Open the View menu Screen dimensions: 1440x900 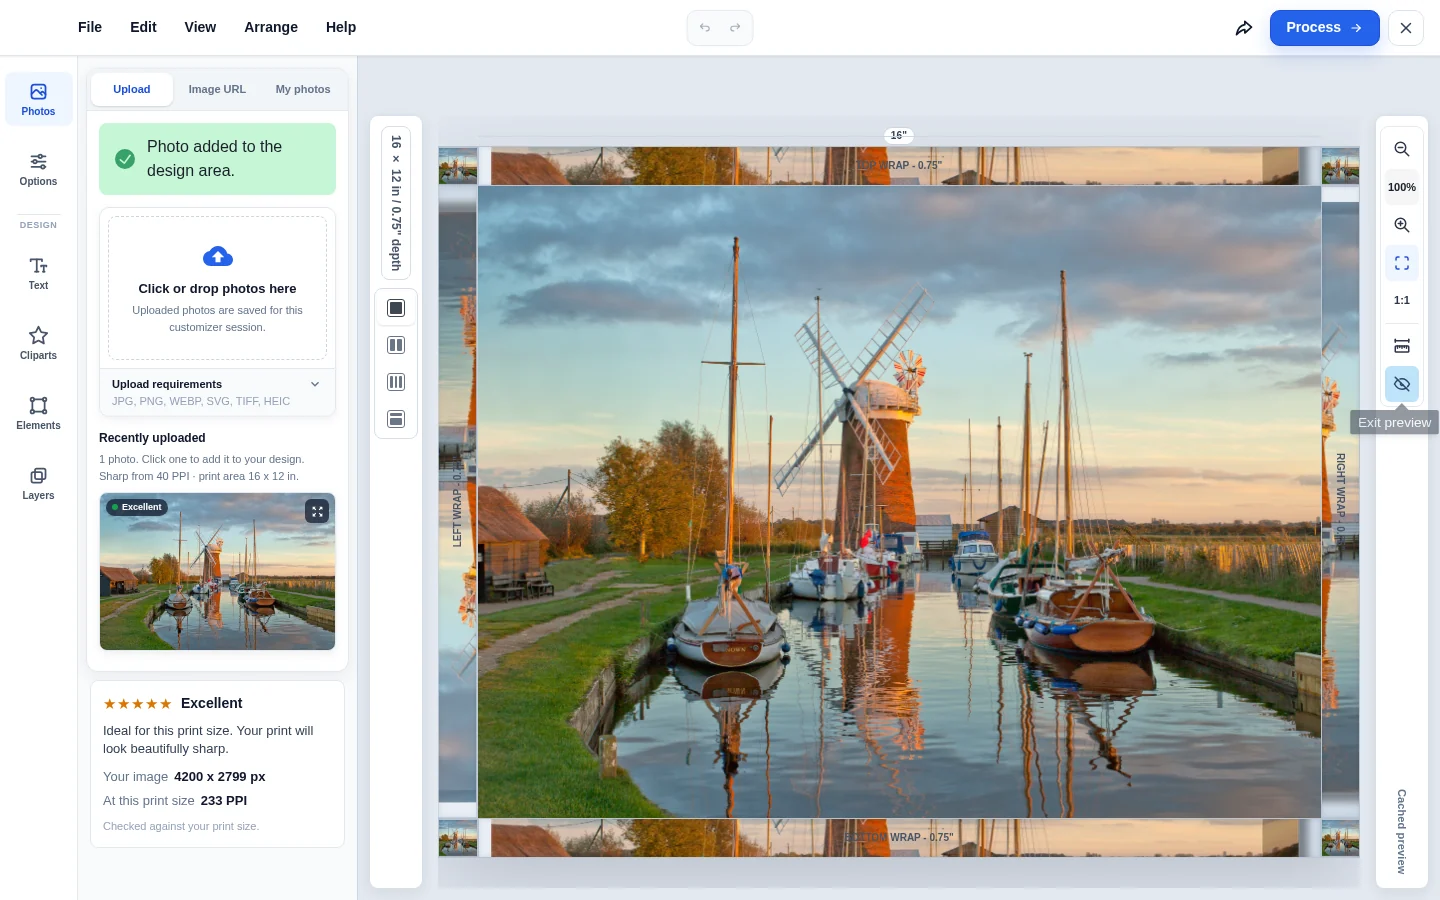coord(200,27)
